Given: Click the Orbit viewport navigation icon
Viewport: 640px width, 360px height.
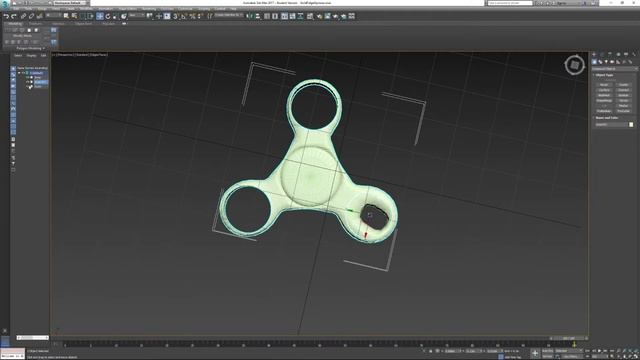Looking at the screenshot, I should click(x=630, y=356).
